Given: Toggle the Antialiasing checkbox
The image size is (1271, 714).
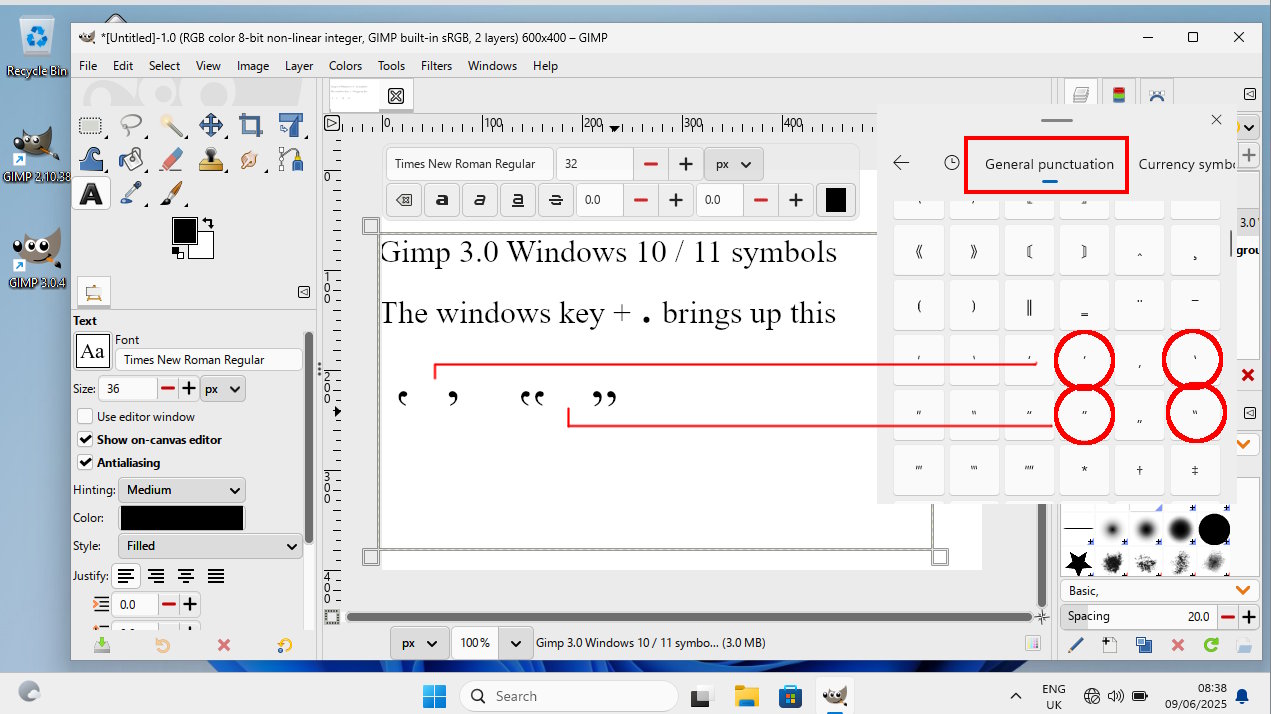Looking at the screenshot, I should coord(86,462).
